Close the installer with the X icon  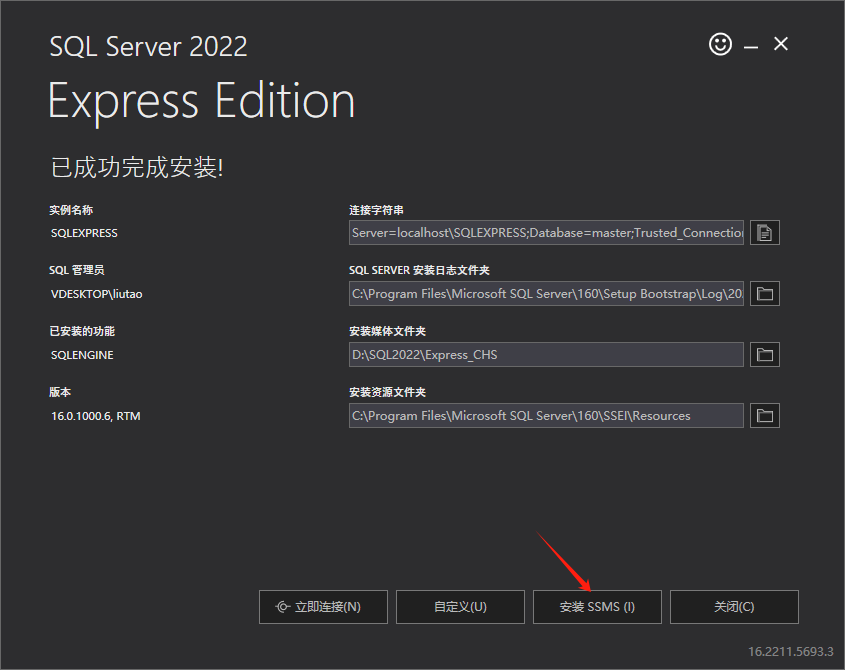click(780, 44)
